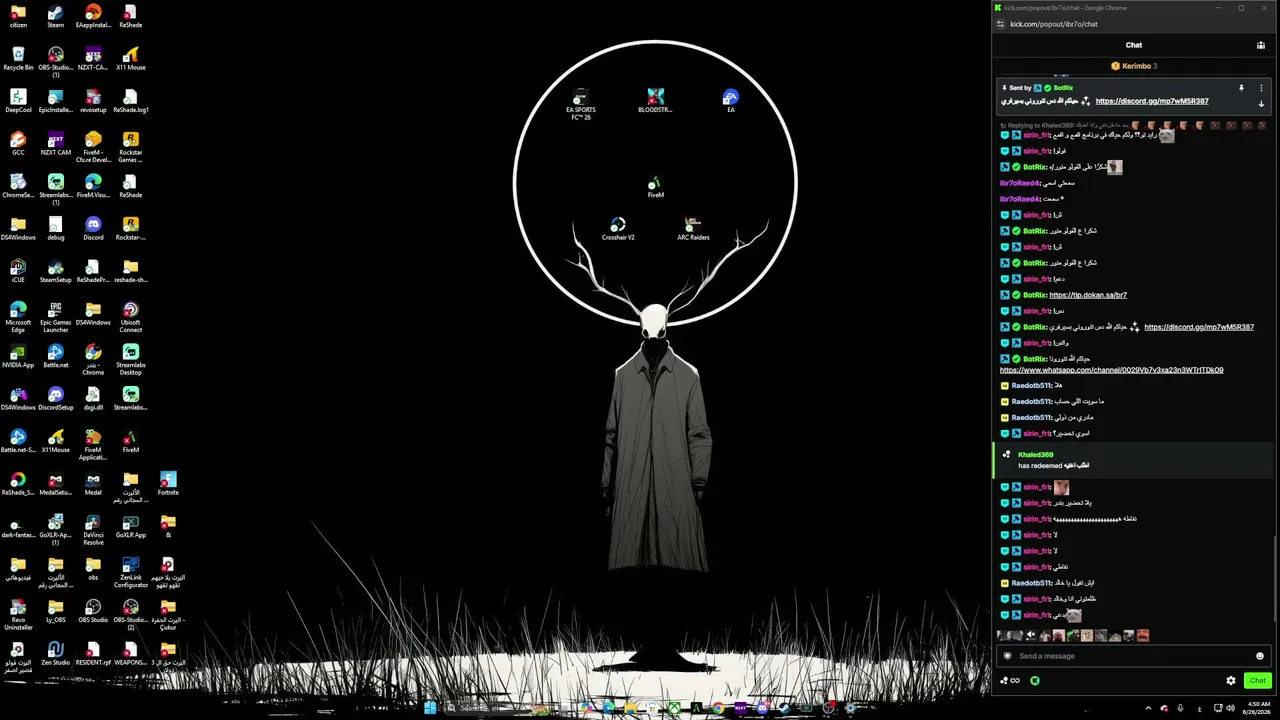Screen dimensions: 1280x720
Task: Click the kick.com address bar URL
Action: (x=1054, y=24)
